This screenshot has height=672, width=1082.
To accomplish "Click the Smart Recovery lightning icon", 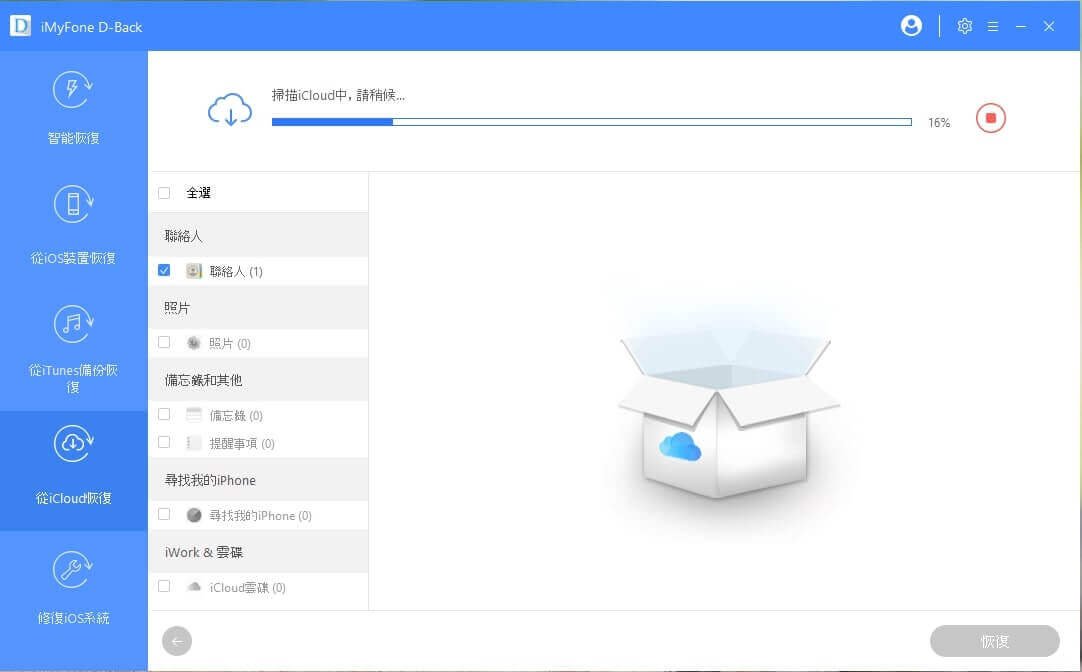I will (73, 90).
